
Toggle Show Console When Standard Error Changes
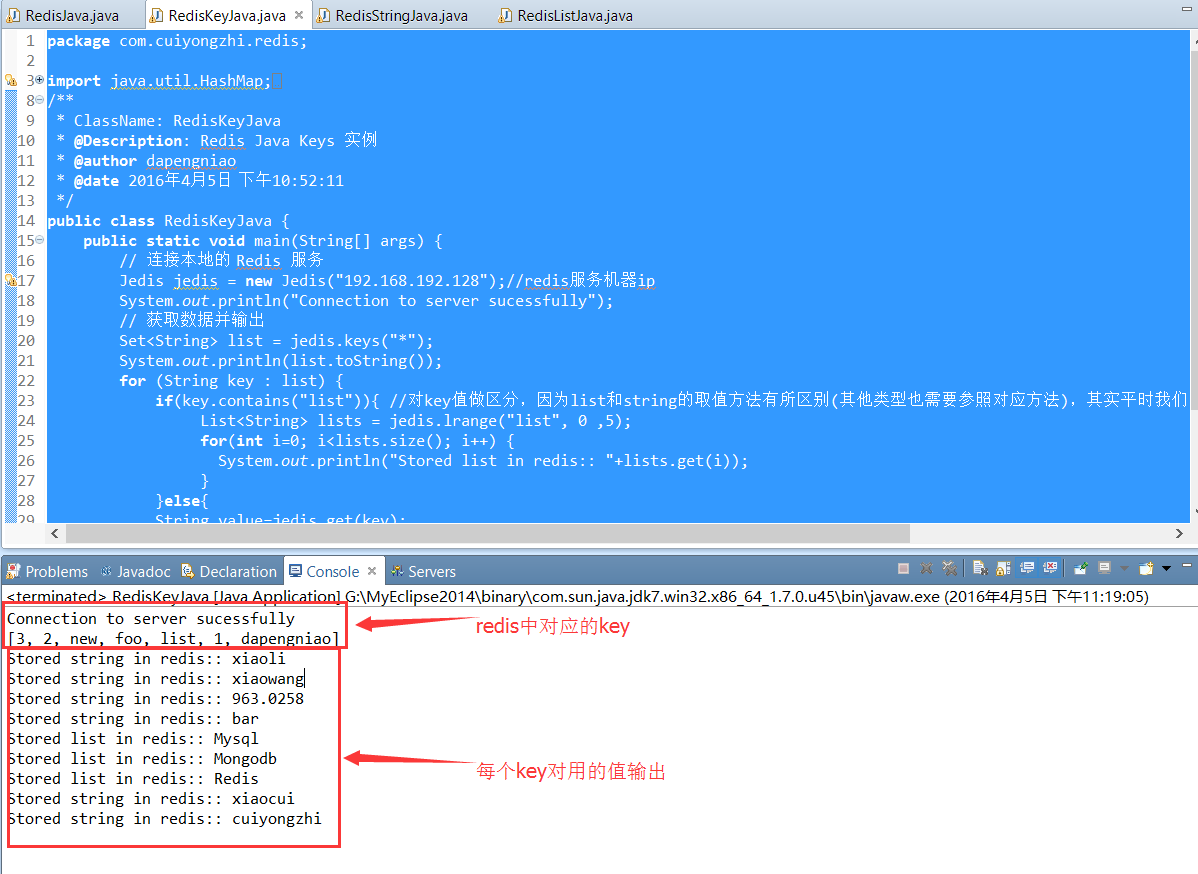1050,568
